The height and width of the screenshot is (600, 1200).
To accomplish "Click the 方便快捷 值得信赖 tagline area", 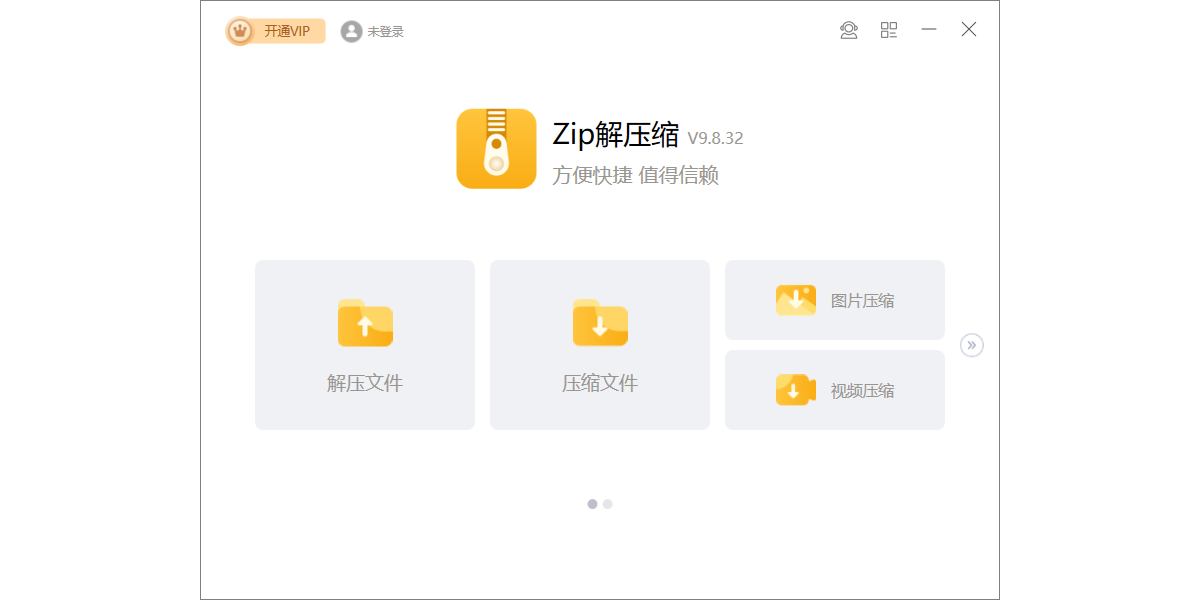I will coord(637,176).
